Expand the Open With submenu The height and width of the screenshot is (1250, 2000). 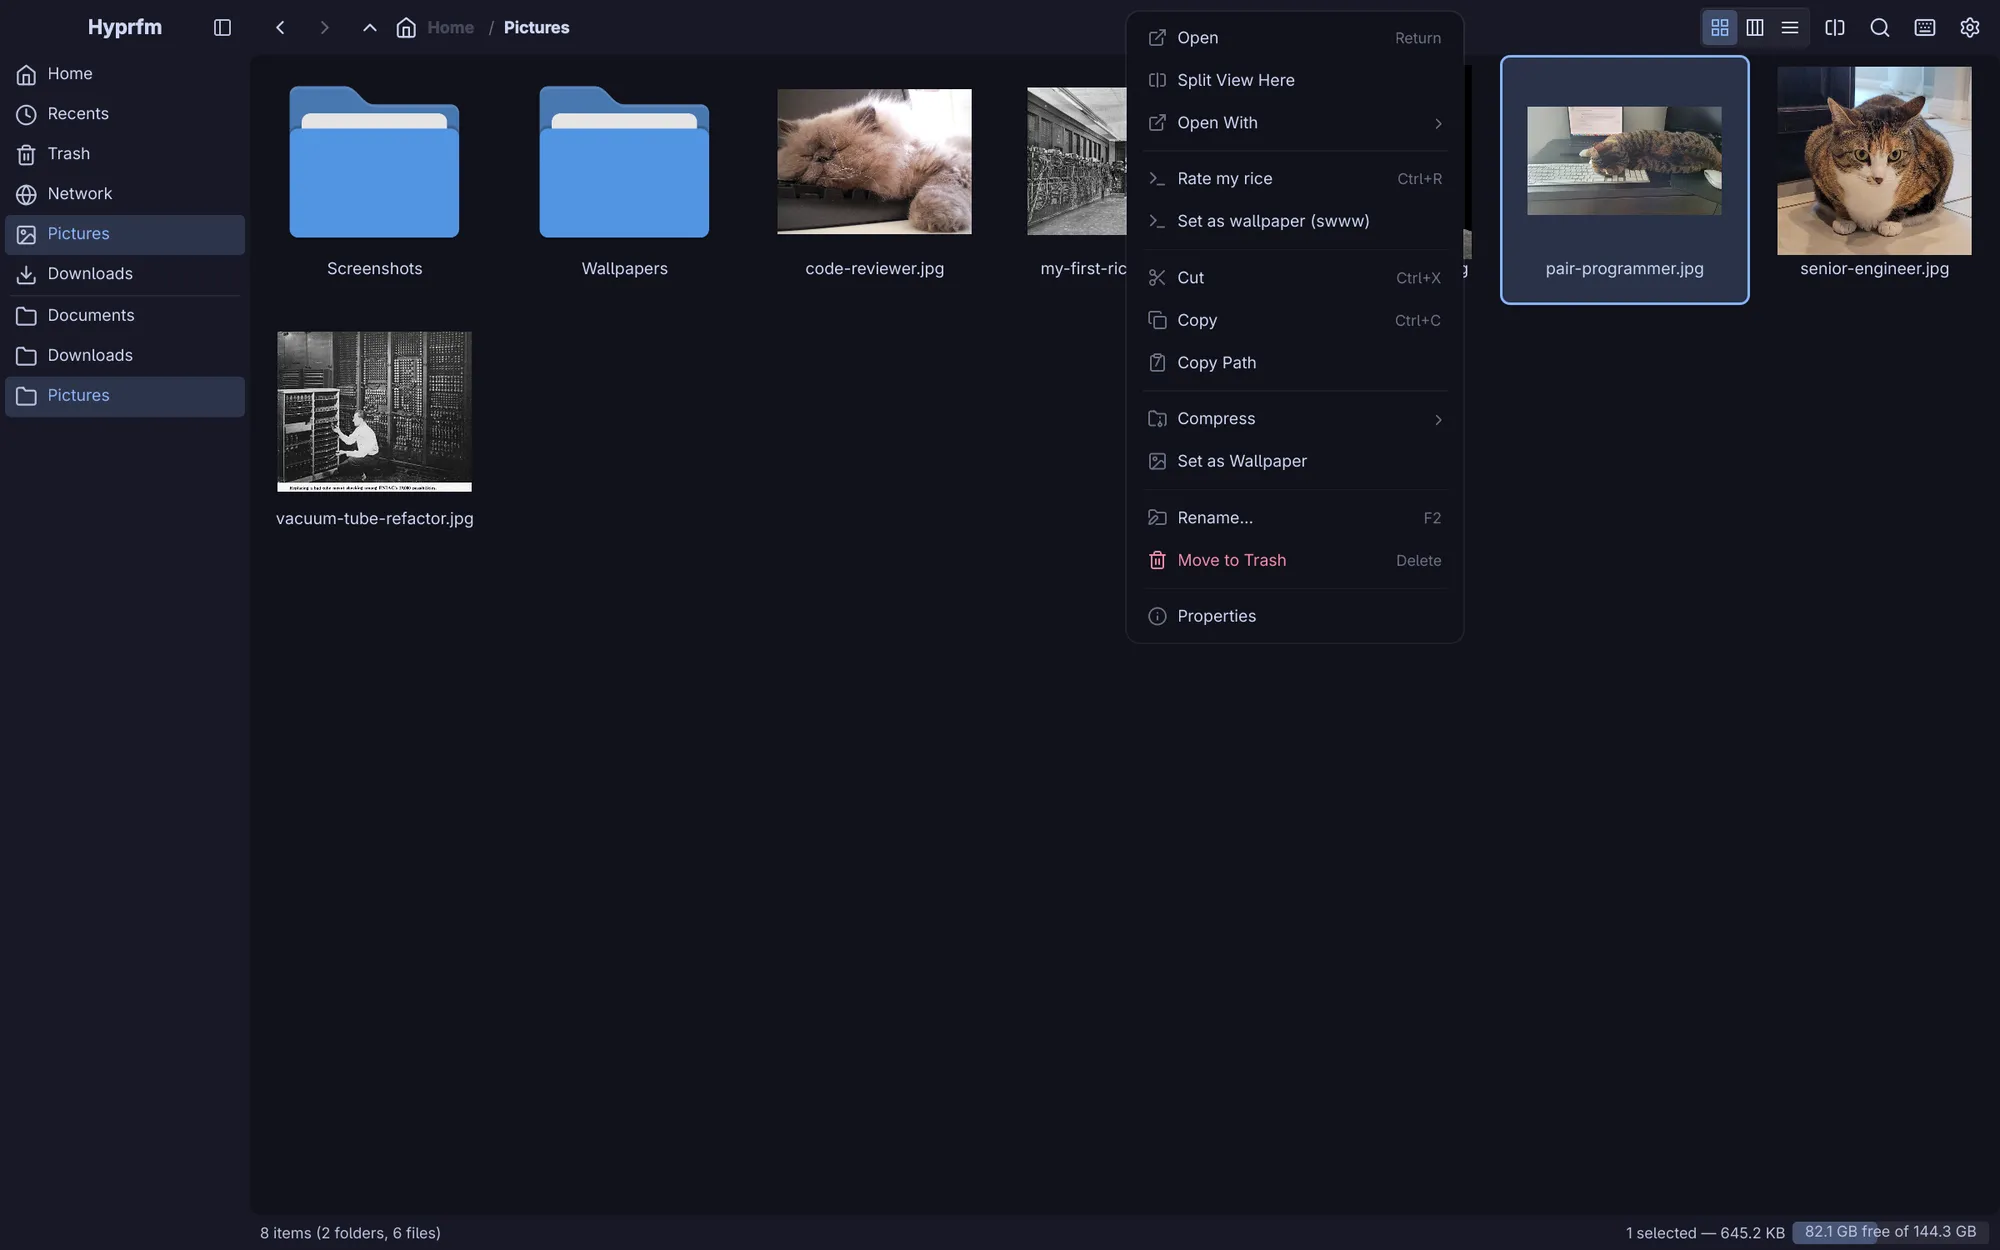[1294, 123]
